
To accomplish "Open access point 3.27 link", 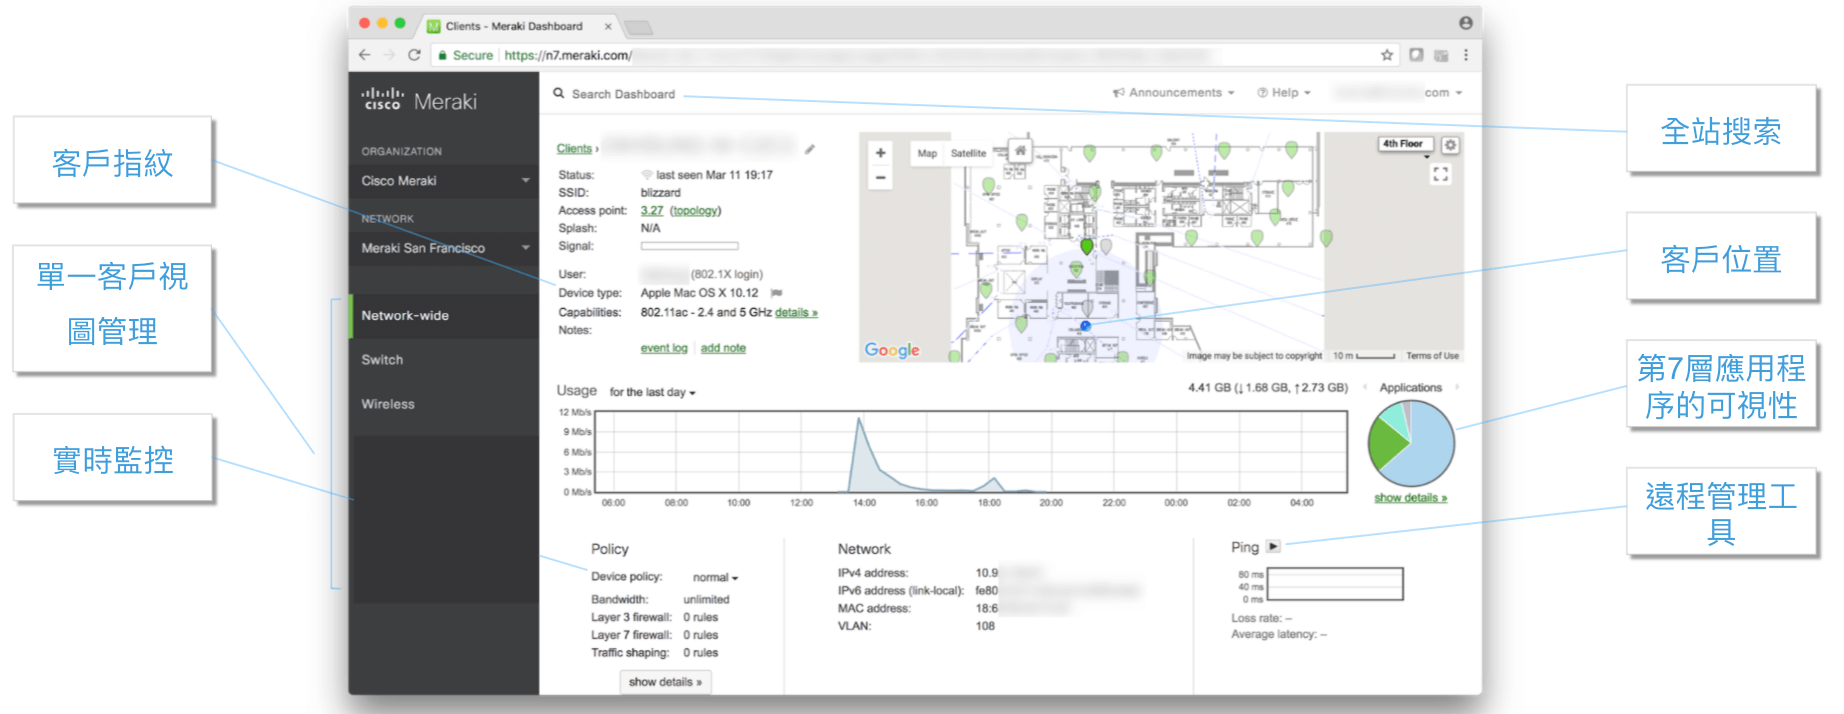I will coord(652,211).
